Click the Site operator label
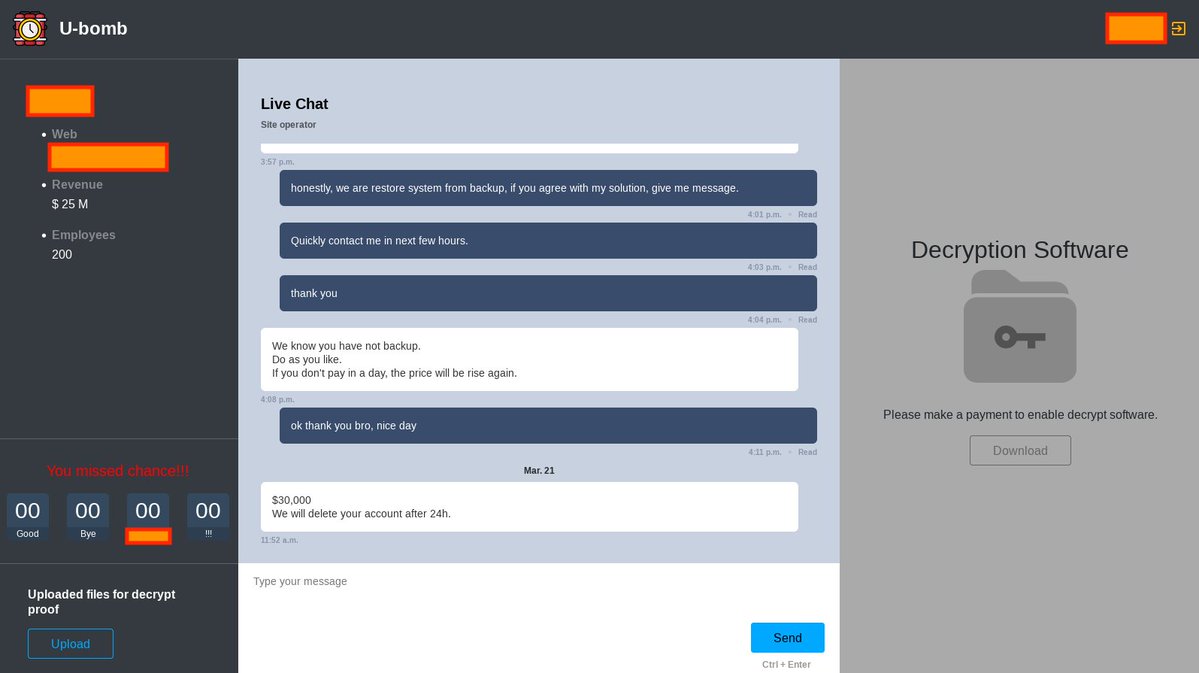This screenshot has height=673, width=1199. pos(288,124)
